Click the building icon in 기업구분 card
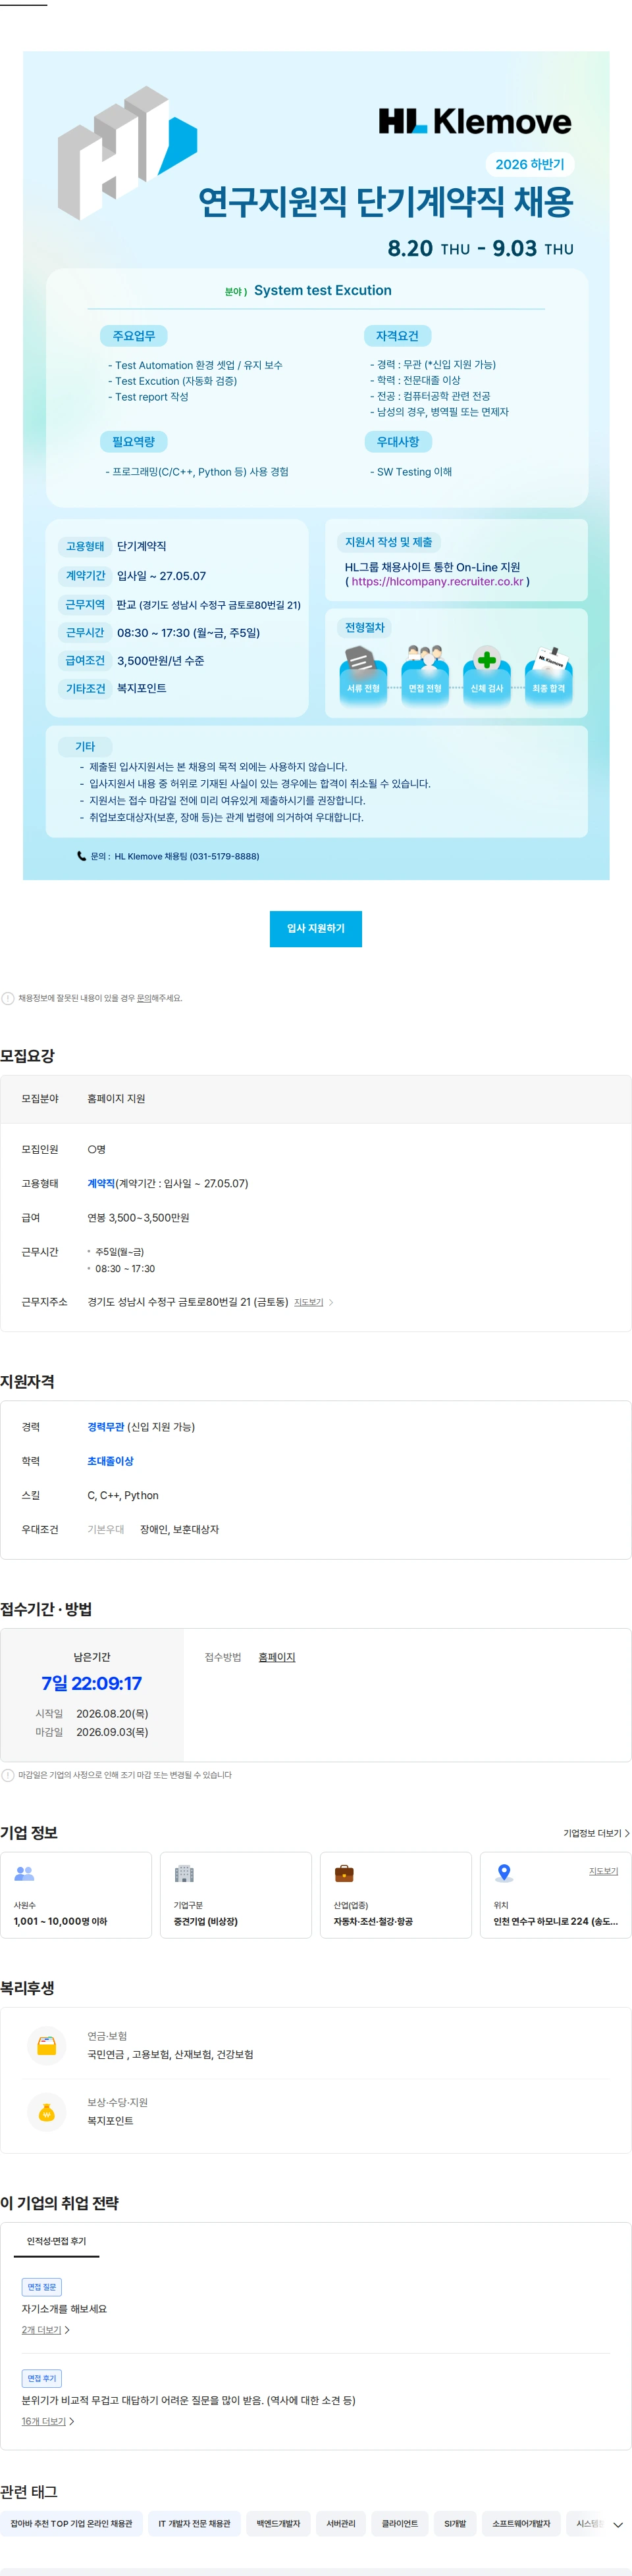The width and height of the screenshot is (632, 2576). (184, 1873)
